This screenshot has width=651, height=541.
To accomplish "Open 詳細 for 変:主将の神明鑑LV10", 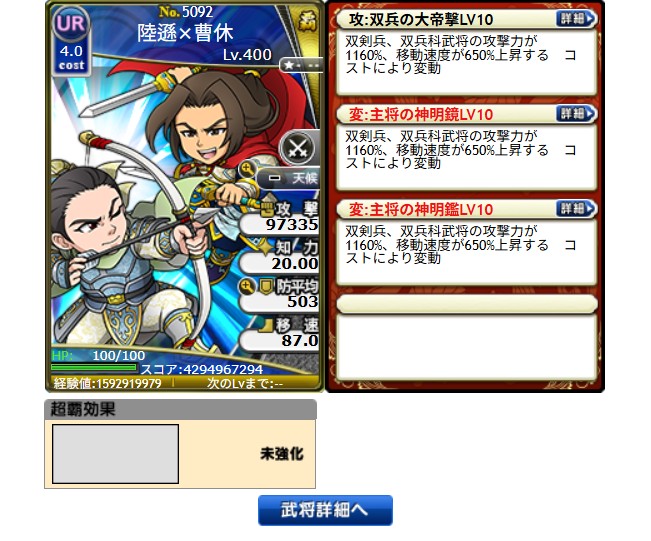I will (x=576, y=208).
